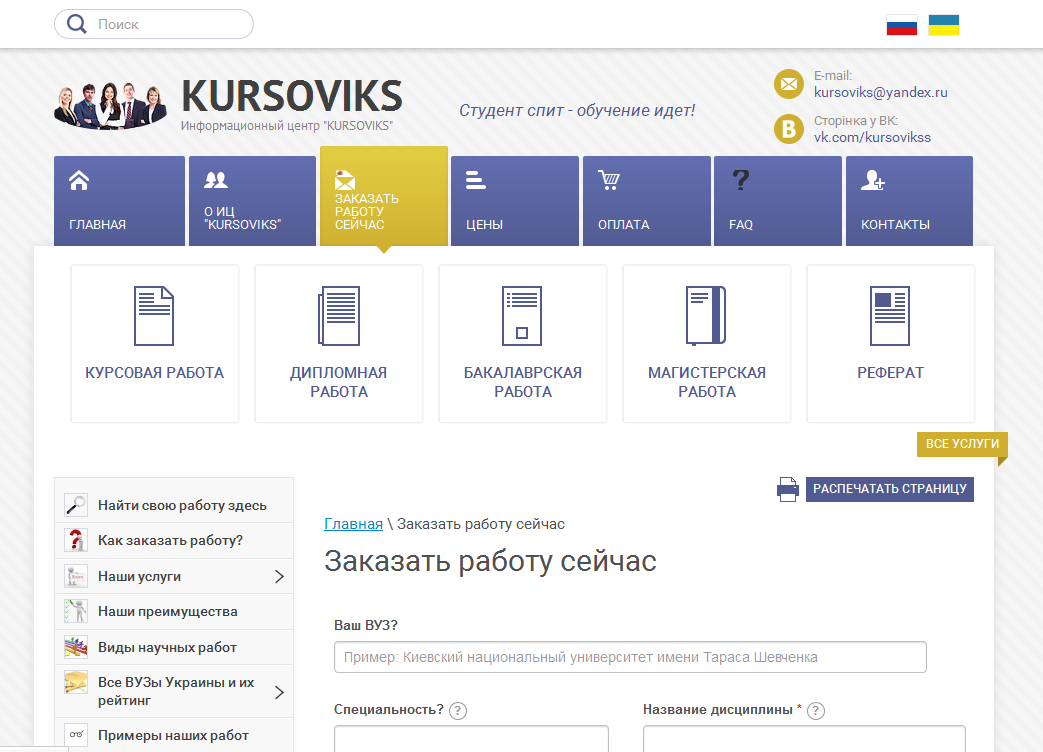Click the search magnifier icon

pyautogui.click(x=76, y=24)
